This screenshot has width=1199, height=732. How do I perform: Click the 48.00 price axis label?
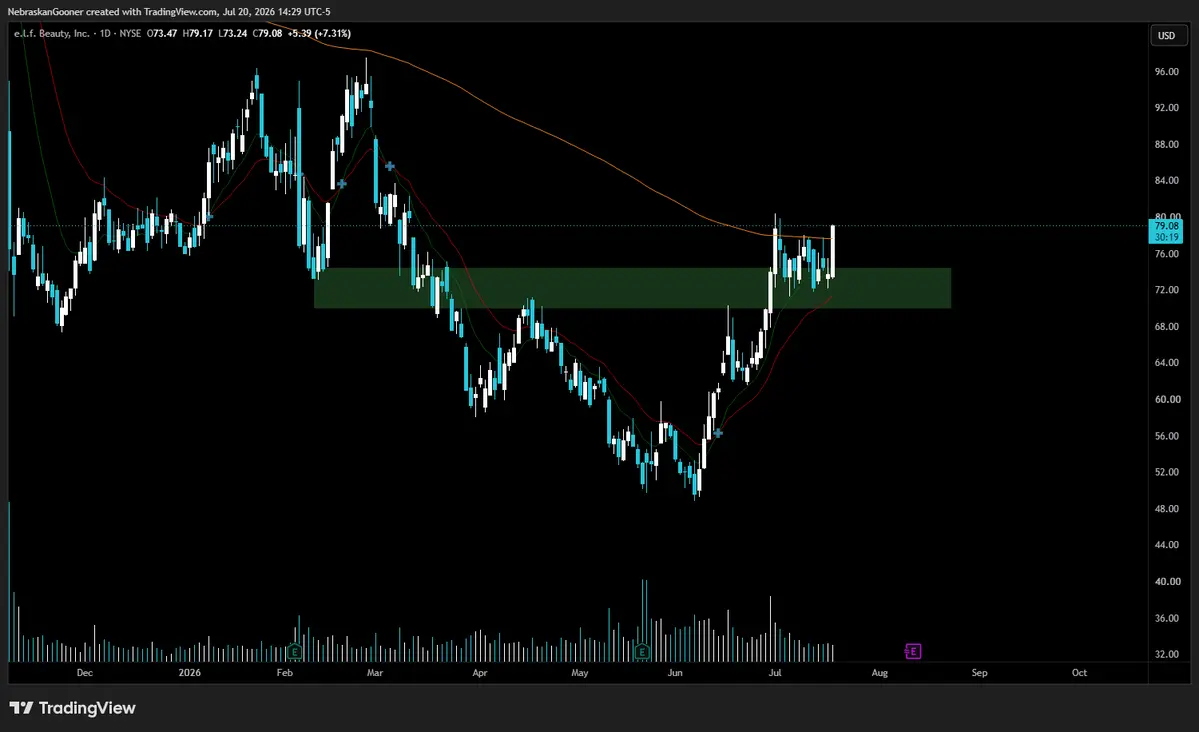[x=1167, y=509]
